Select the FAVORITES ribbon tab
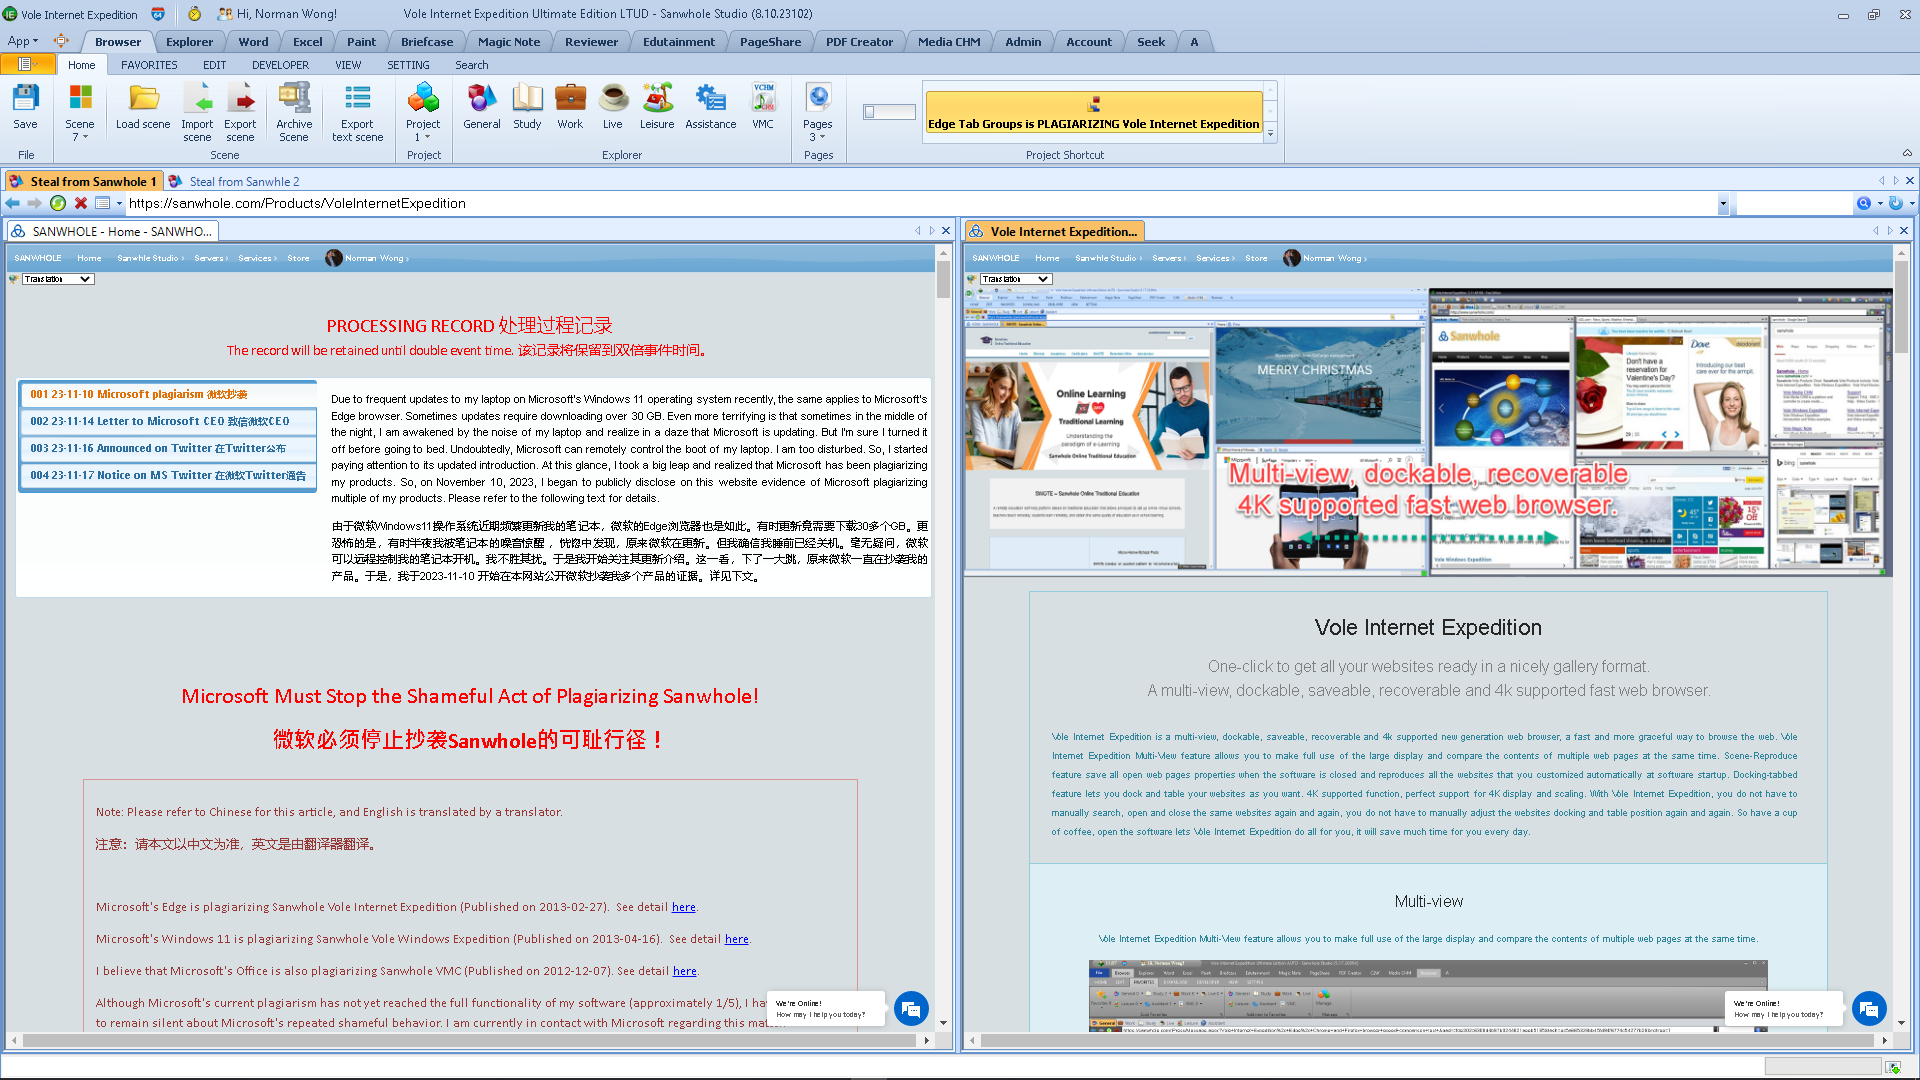The height and width of the screenshot is (1080, 1920). point(149,65)
